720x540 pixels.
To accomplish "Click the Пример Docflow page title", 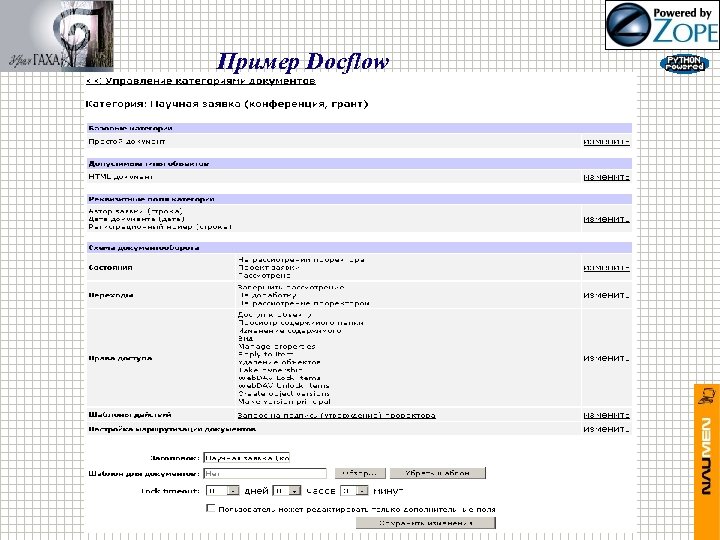I will point(303,62).
